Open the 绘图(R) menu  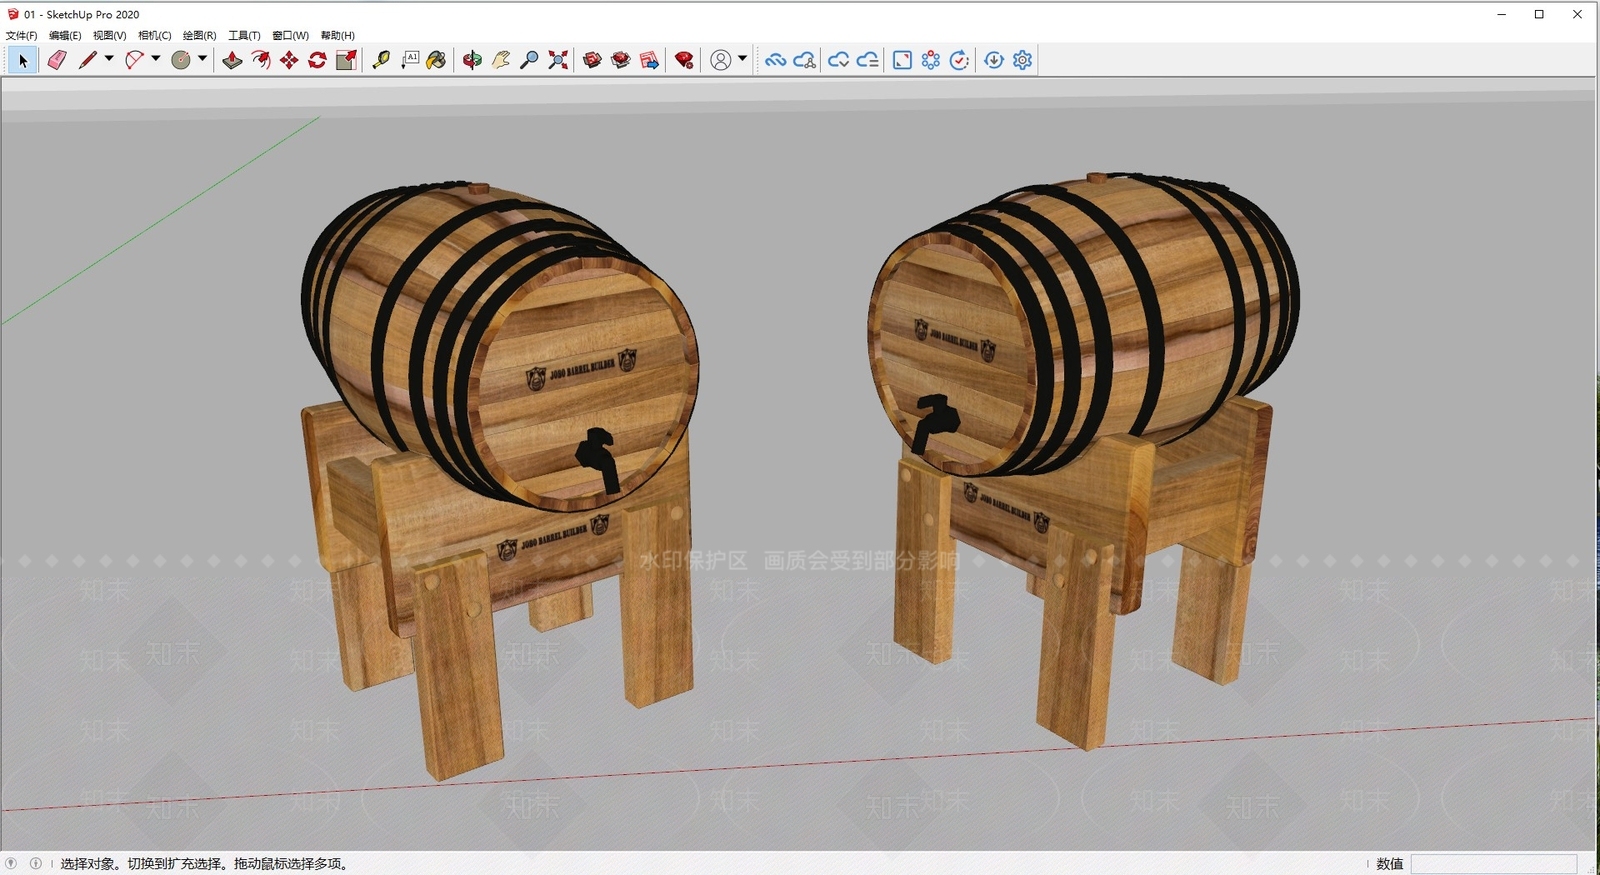click(200, 35)
